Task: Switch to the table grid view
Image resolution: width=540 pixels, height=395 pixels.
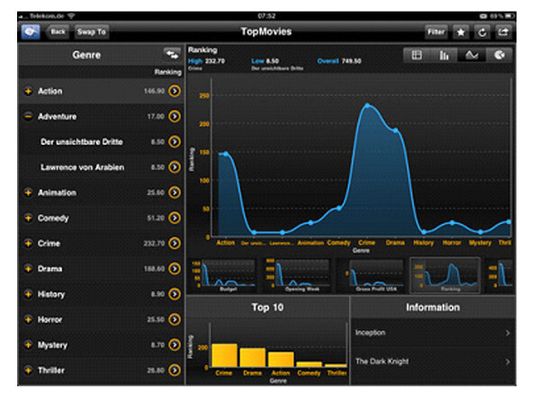Action: [x=417, y=55]
